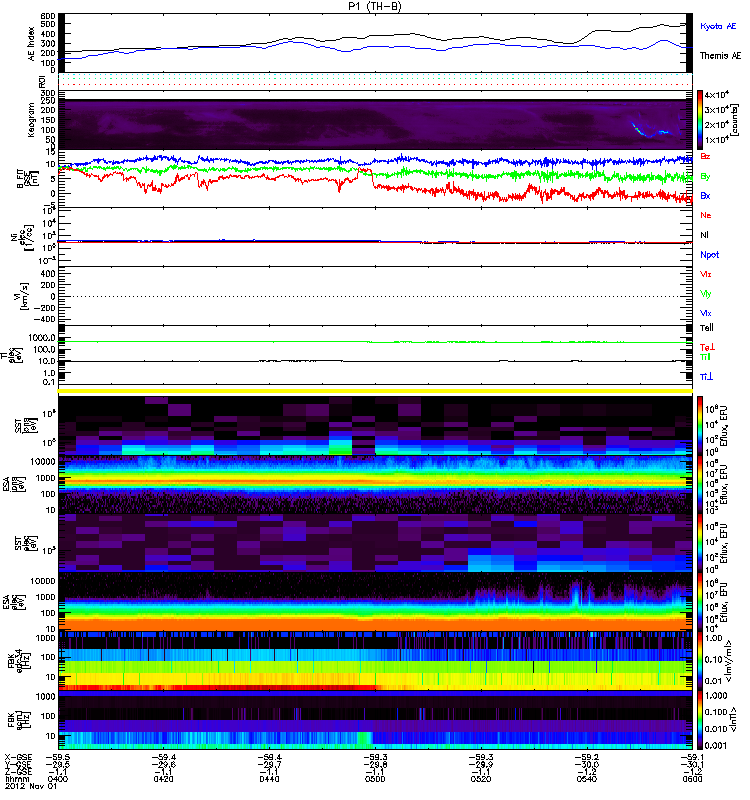750x800 pixels.
Task: Click the "0600" time axis label
Action: (692, 779)
